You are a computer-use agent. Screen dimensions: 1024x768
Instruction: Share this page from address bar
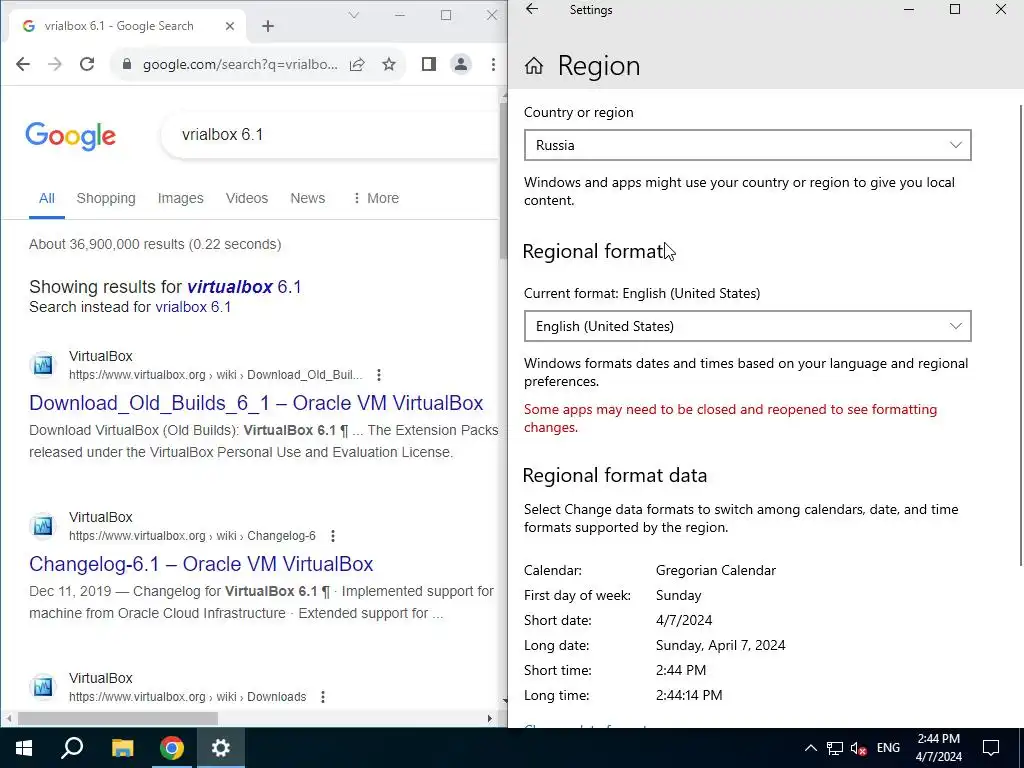[357, 64]
